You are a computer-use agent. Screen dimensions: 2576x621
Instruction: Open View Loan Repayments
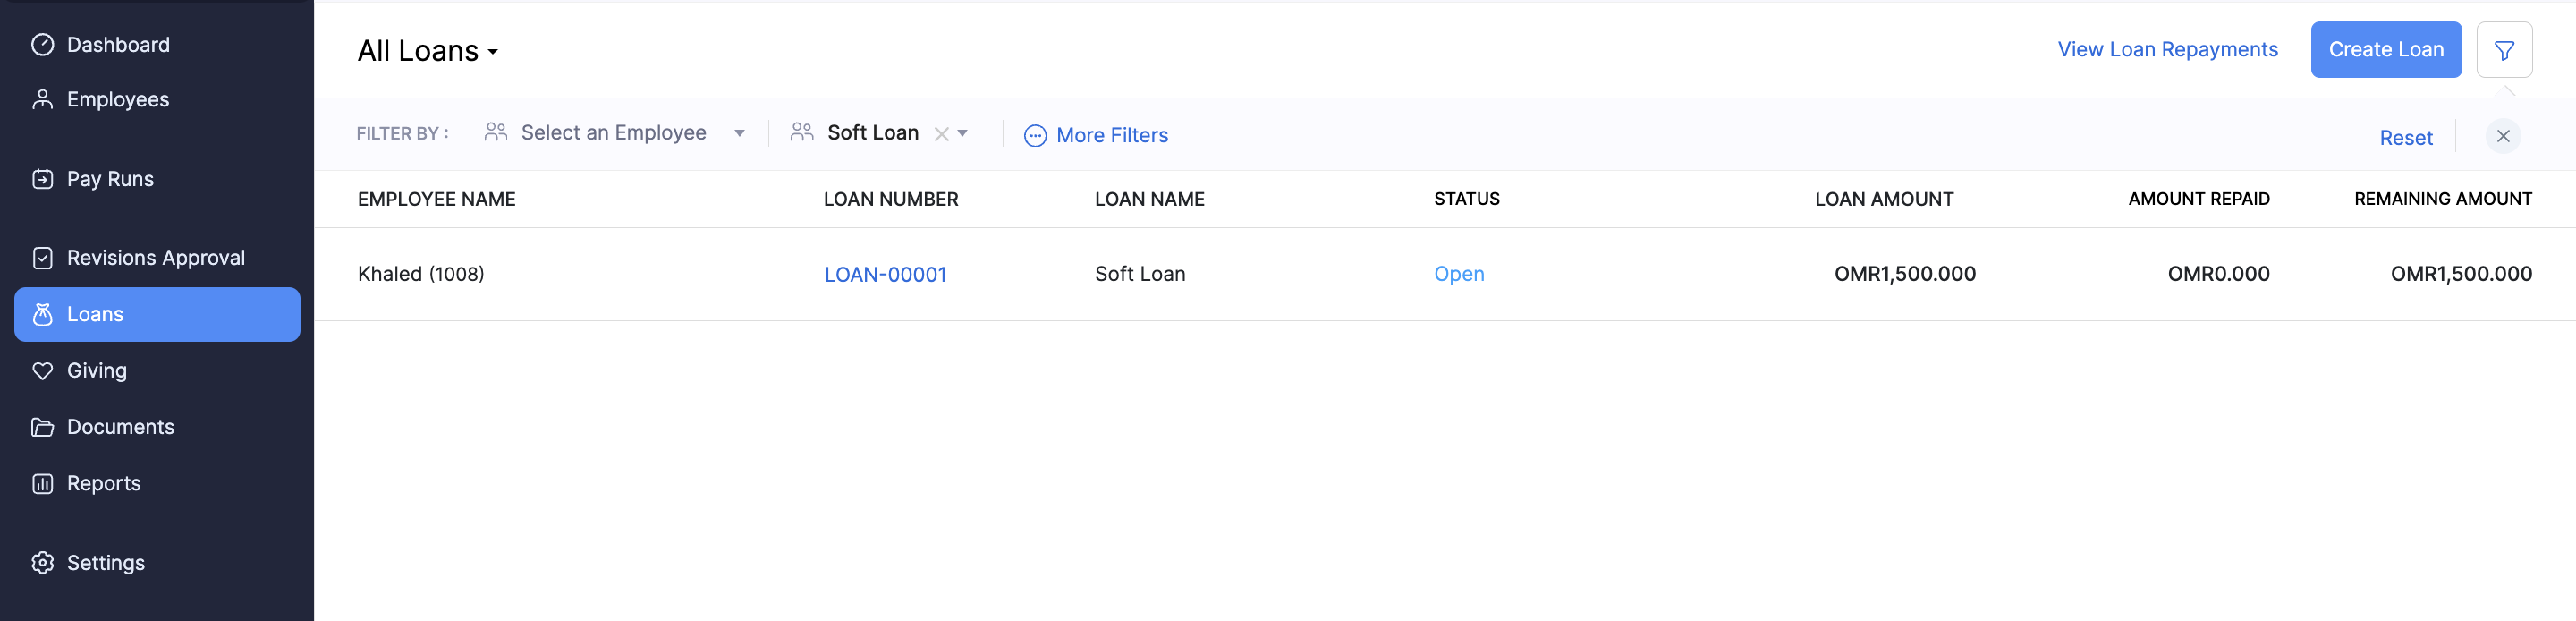[2167, 48]
